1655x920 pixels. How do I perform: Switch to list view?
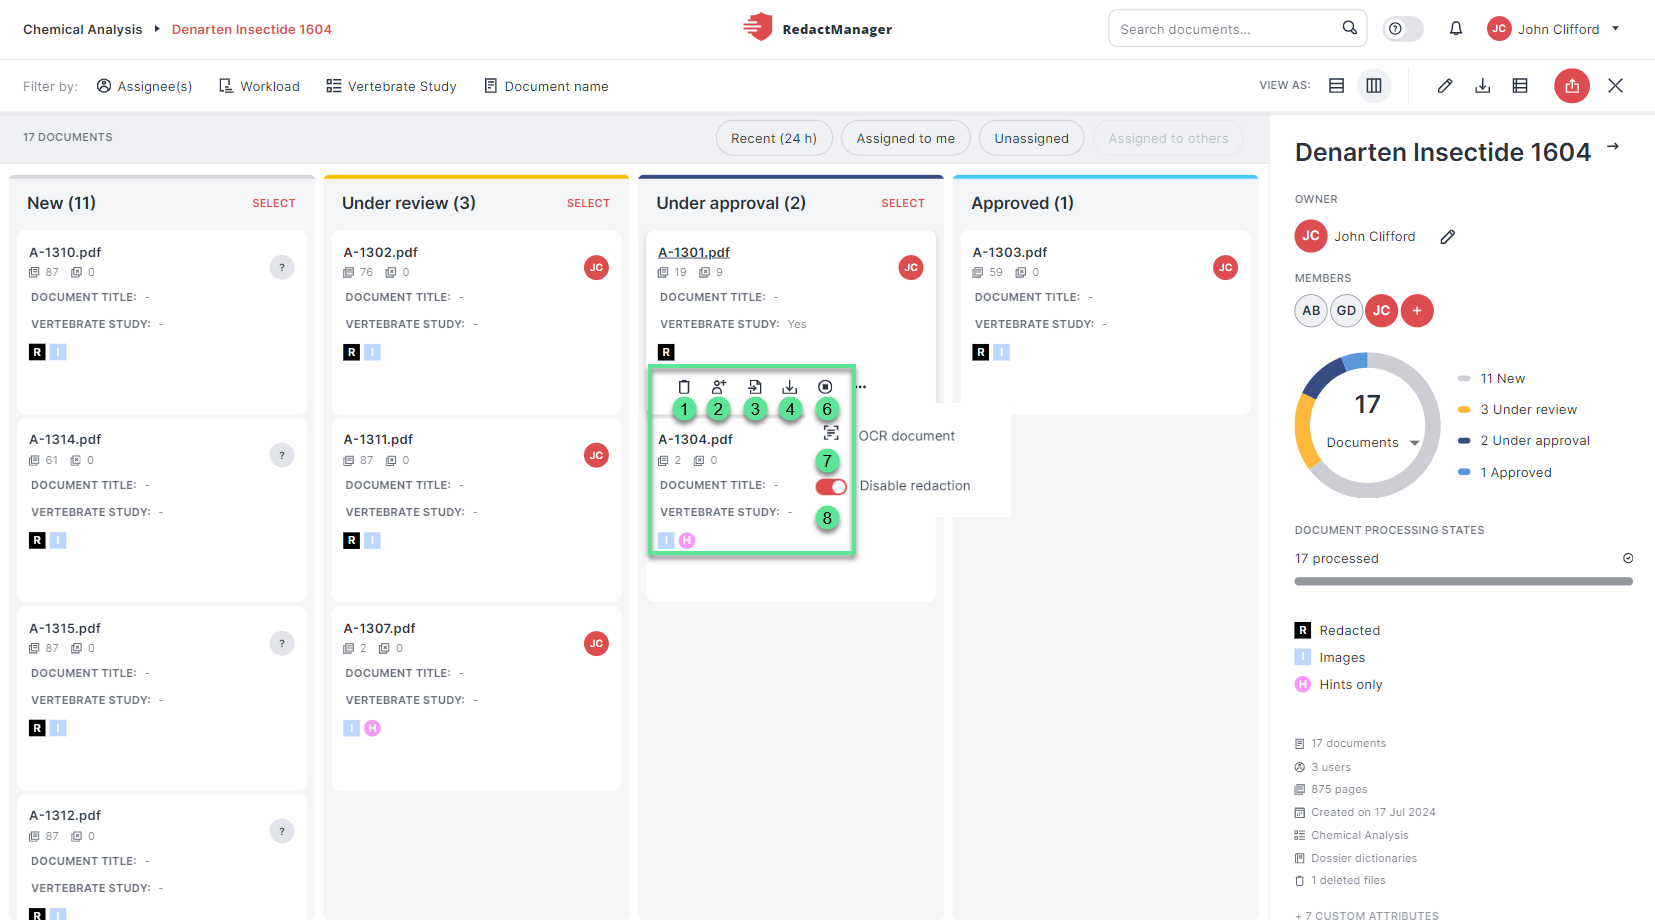pos(1336,86)
